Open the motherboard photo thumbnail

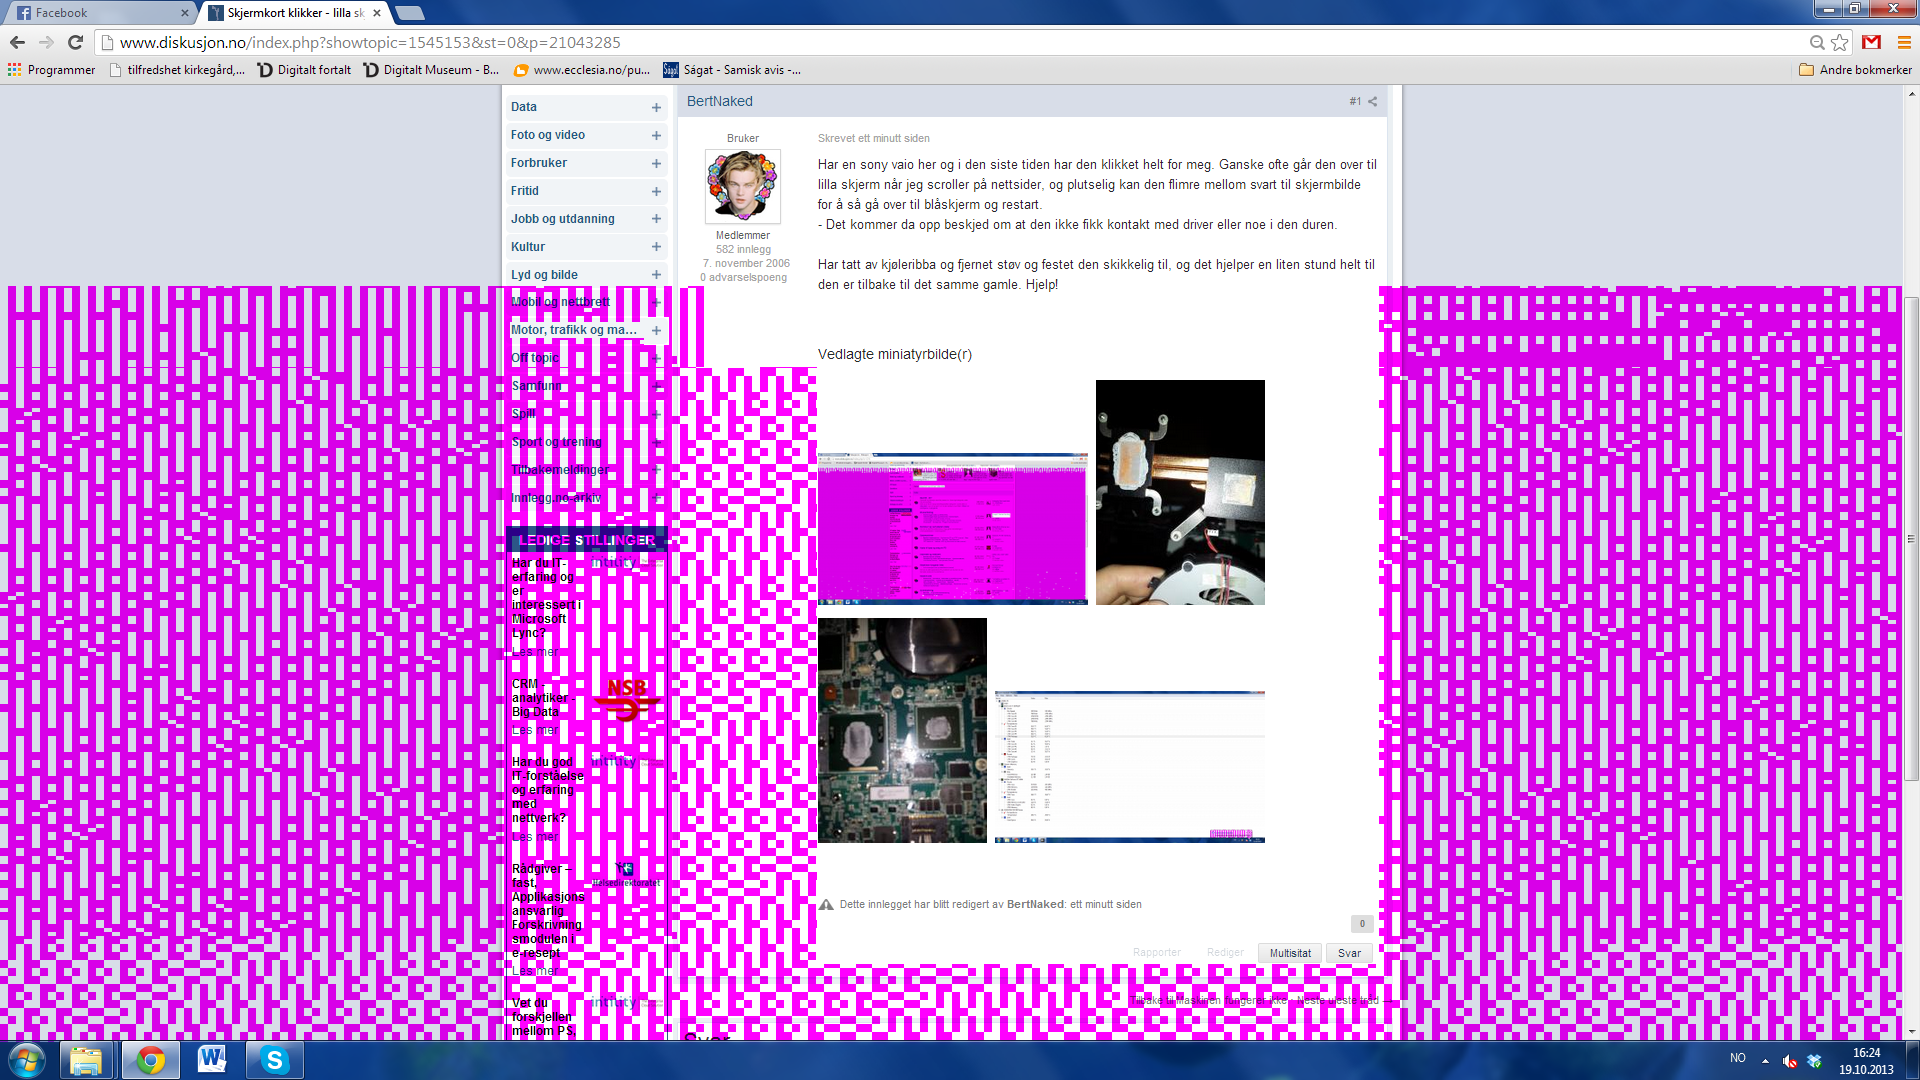902,730
